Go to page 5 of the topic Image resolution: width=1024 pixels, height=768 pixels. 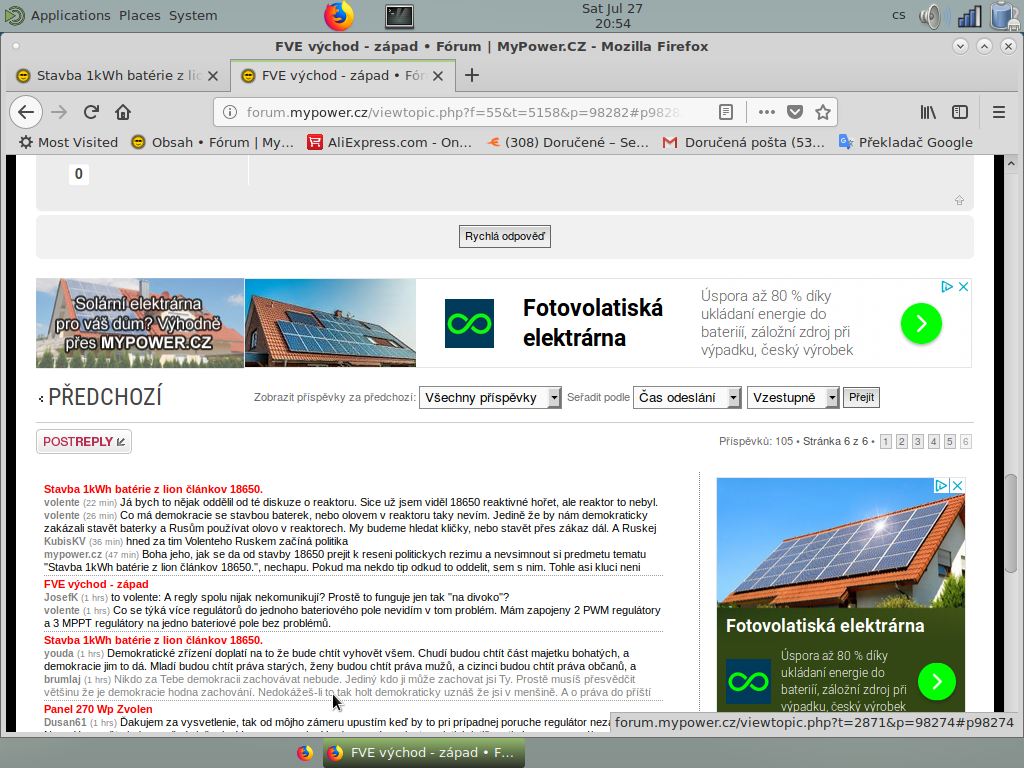(x=950, y=442)
